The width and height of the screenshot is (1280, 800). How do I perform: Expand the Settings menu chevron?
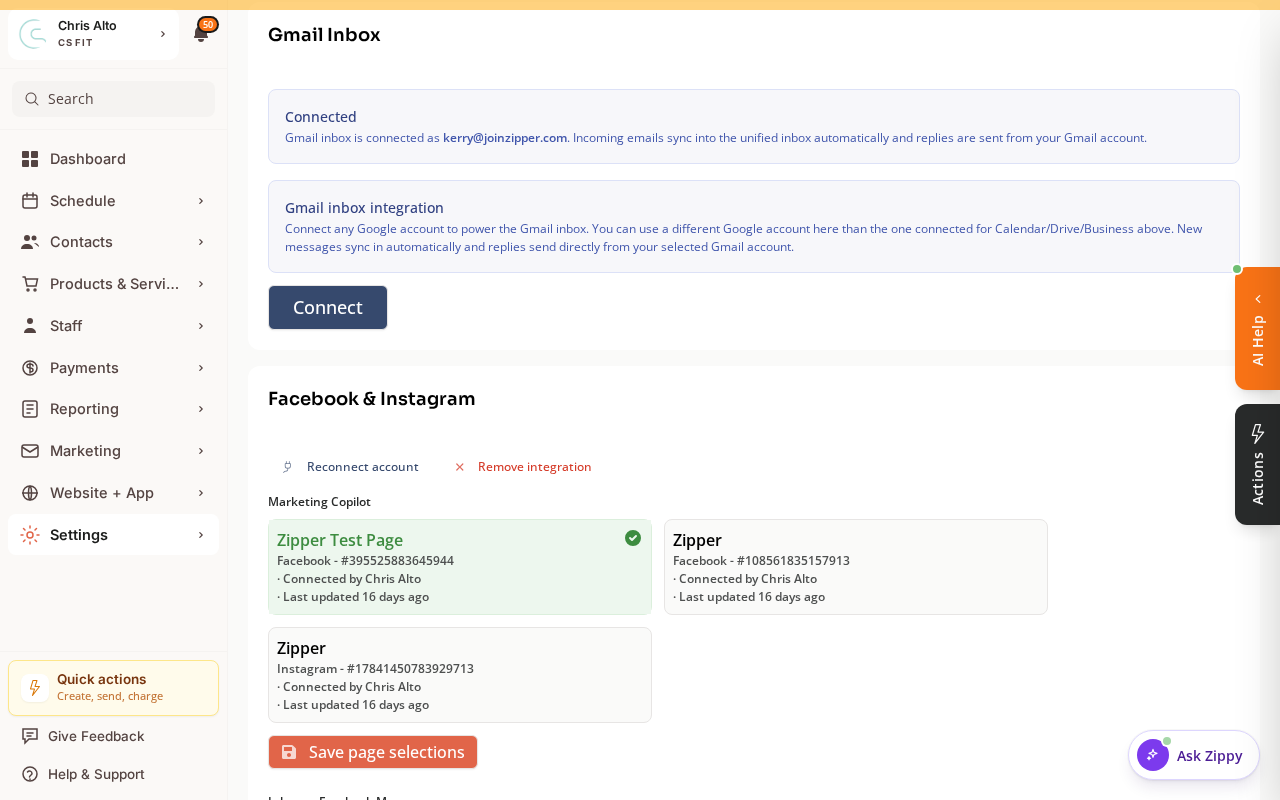(x=201, y=535)
